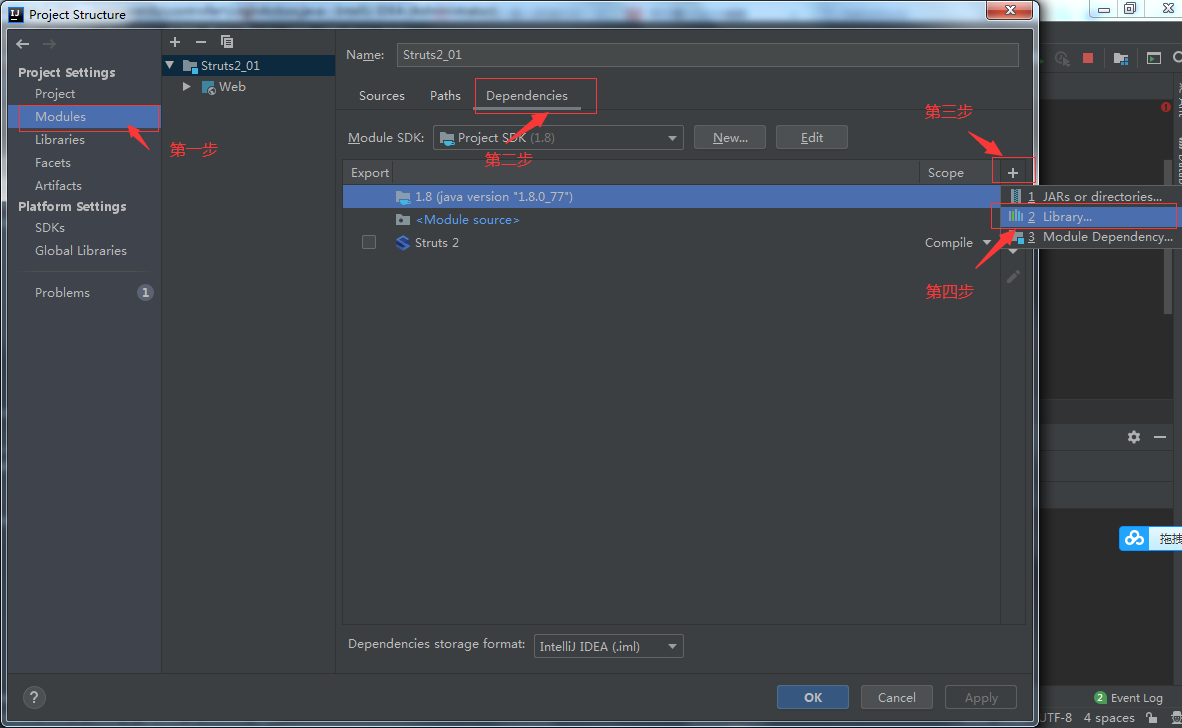
Task: Expand the Web facet tree node
Action: click(x=186, y=87)
